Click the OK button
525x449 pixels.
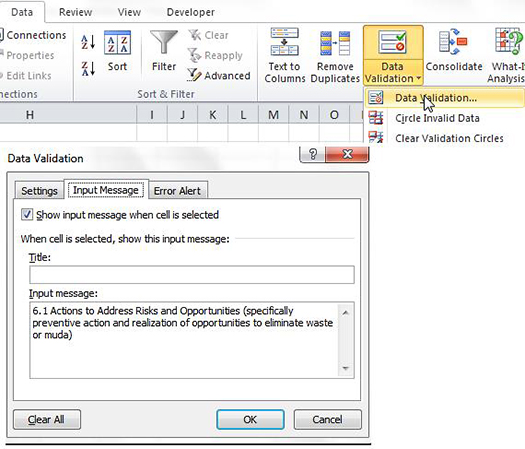pyautogui.click(x=250, y=419)
